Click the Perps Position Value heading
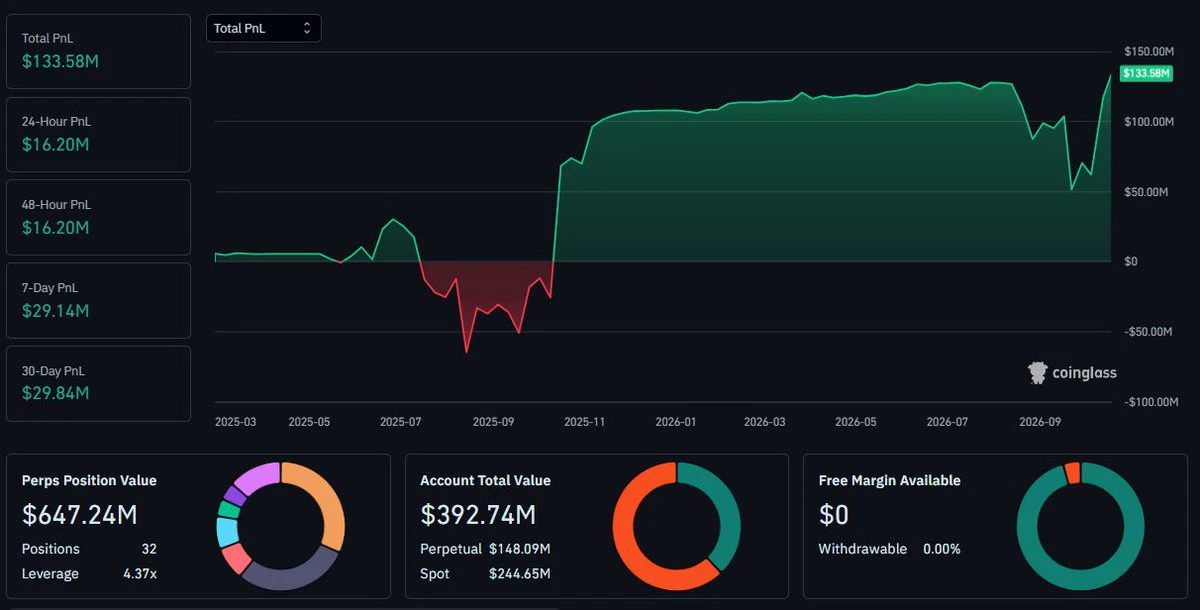1200x610 pixels. (x=89, y=481)
